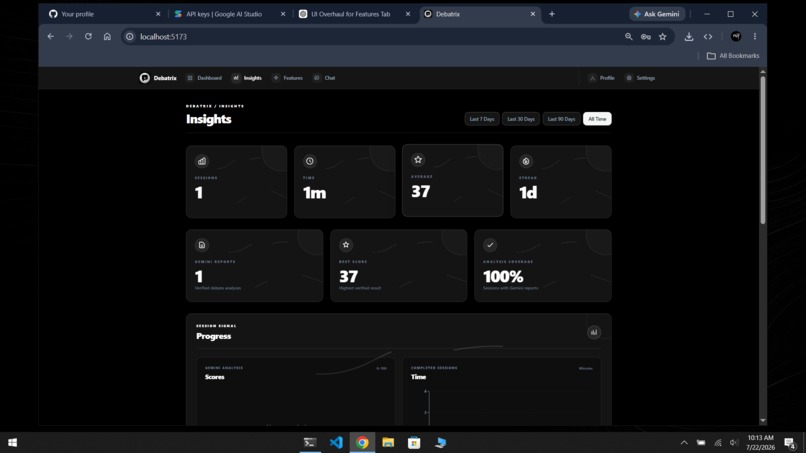The width and height of the screenshot is (806, 453).
Task: Click the clock icon on Time card
Action: (309, 161)
